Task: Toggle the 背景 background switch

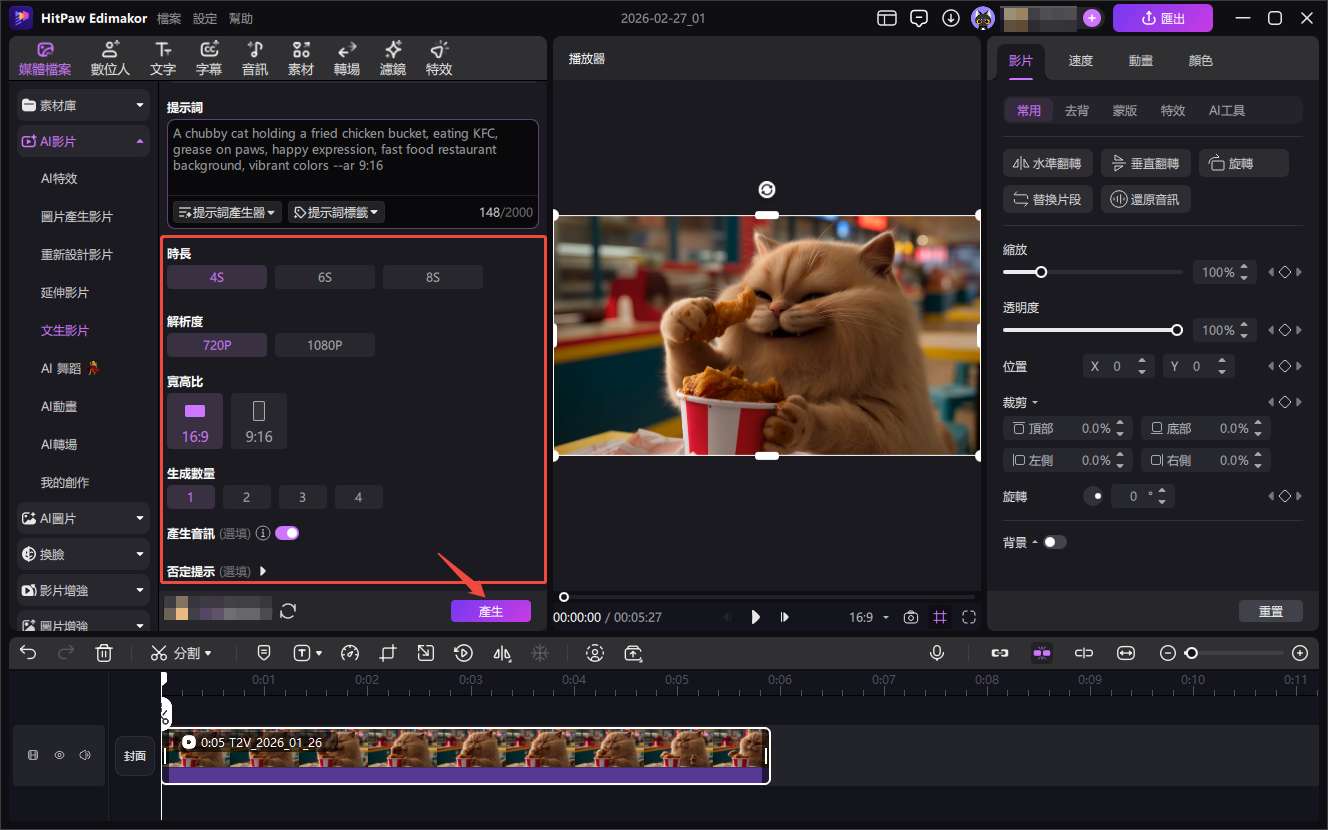Action: click(x=1054, y=542)
